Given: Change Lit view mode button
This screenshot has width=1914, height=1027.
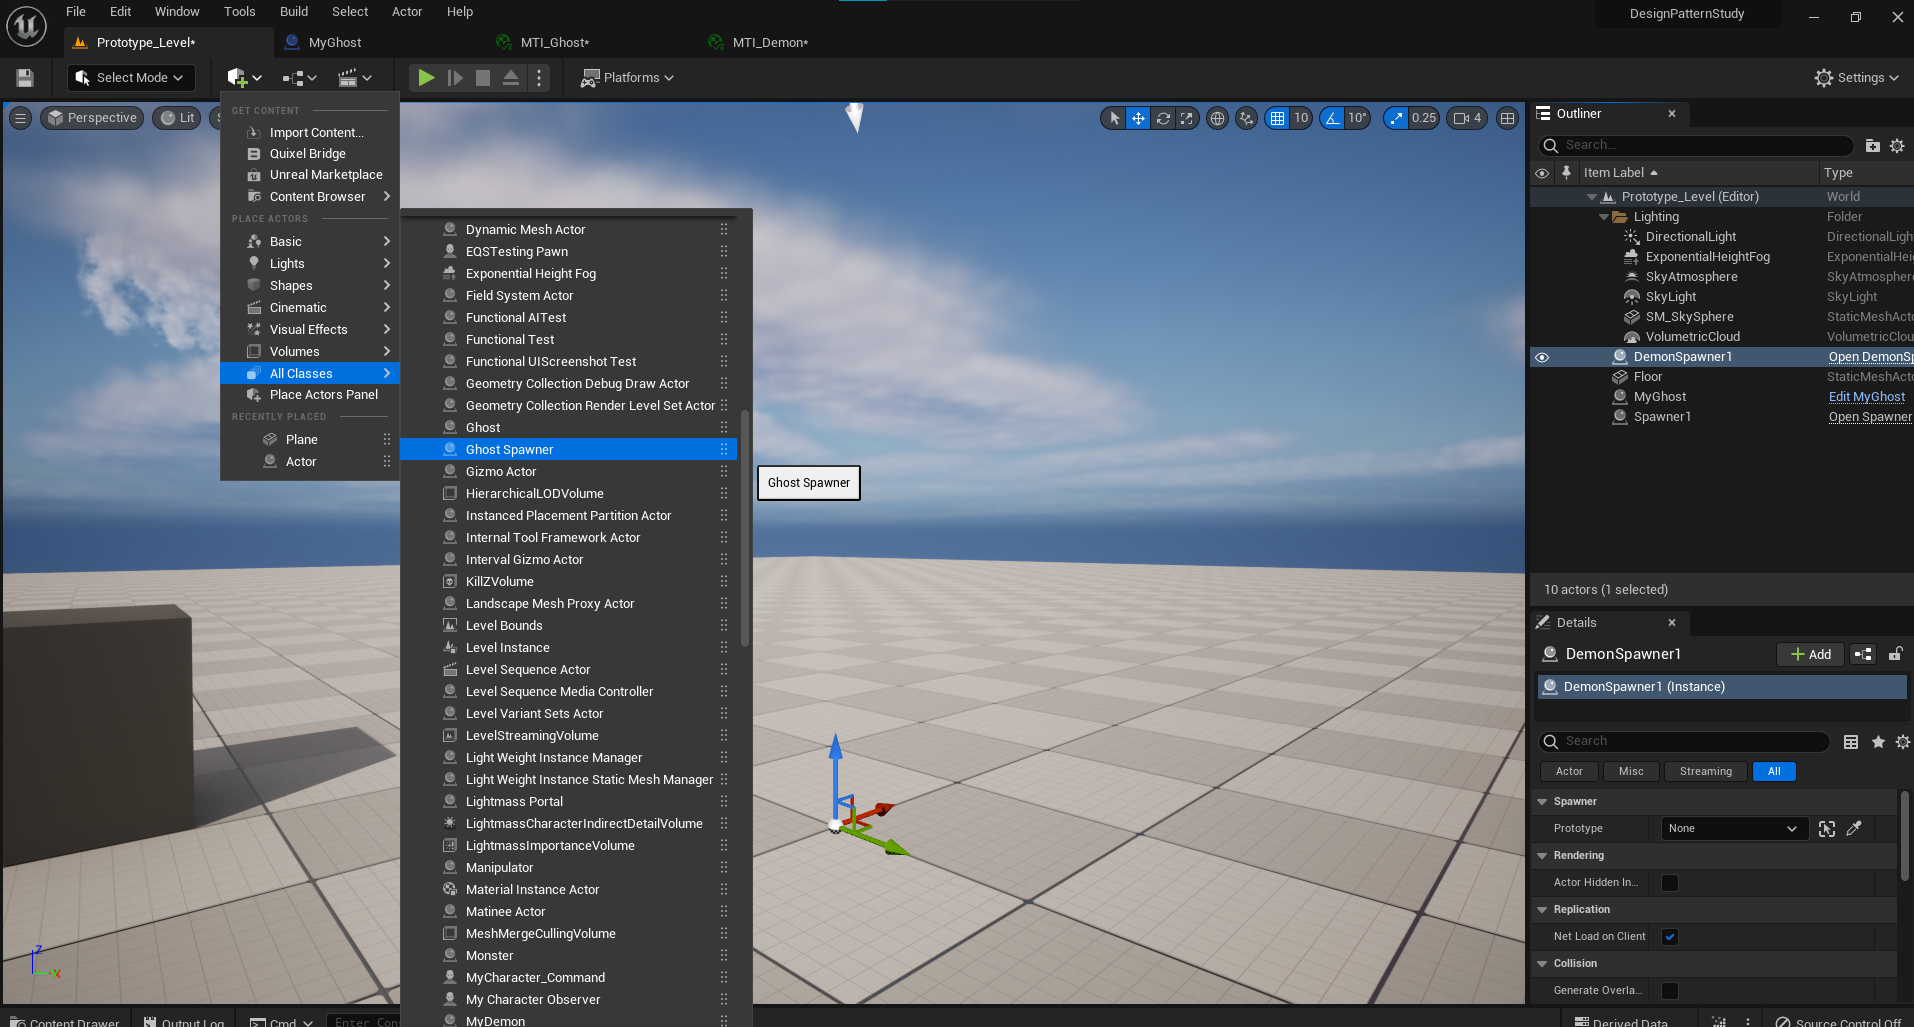Looking at the screenshot, I should point(177,118).
